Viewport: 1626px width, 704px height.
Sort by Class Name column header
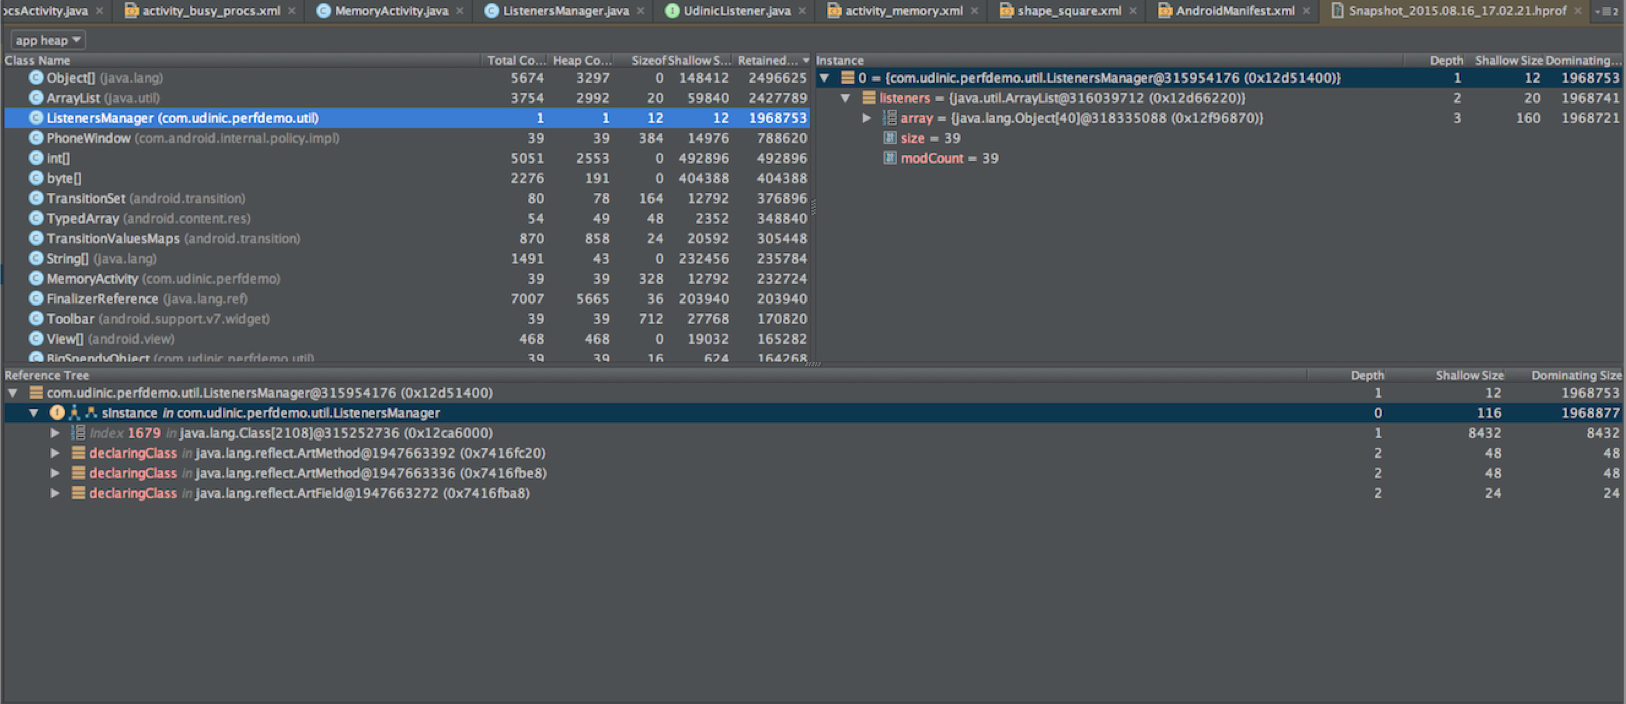[x=38, y=60]
